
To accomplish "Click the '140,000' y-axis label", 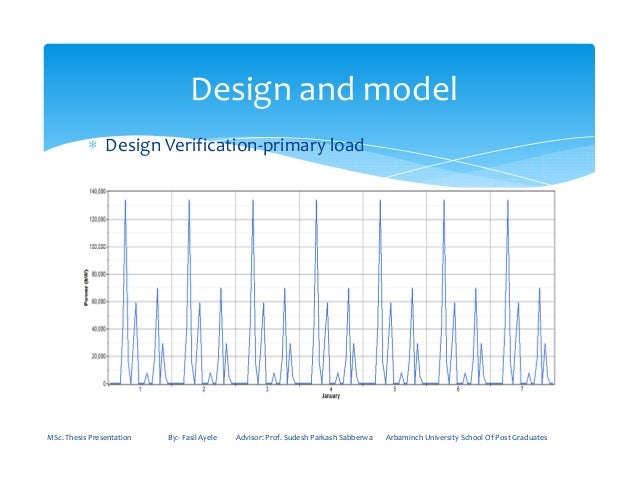I will (97, 191).
